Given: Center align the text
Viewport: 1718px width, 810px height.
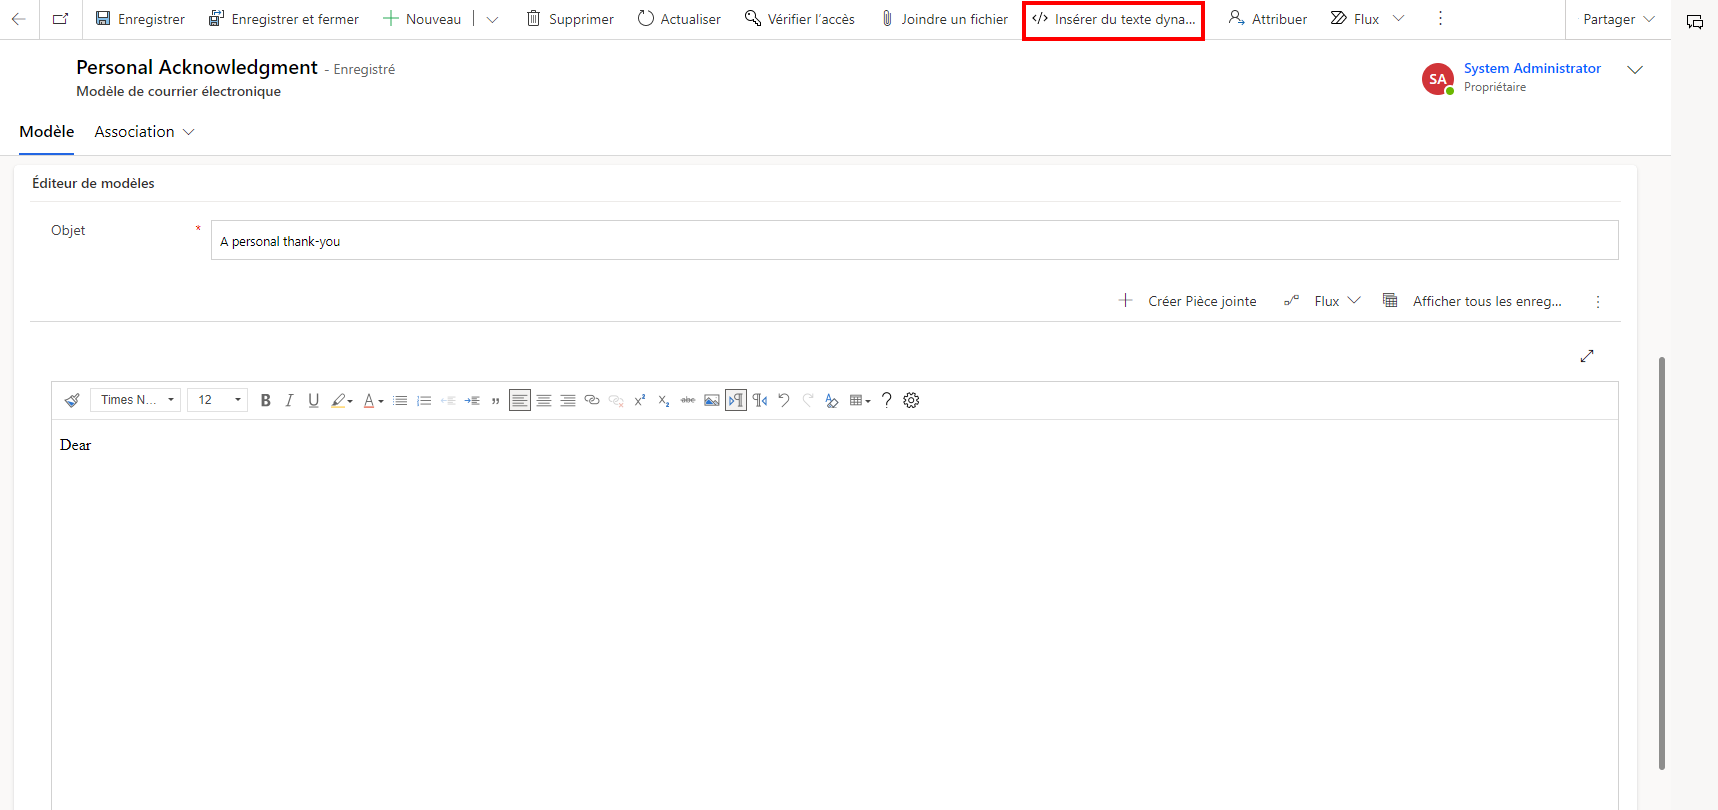Looking at the screenshot, I should (x=544, y=400).
